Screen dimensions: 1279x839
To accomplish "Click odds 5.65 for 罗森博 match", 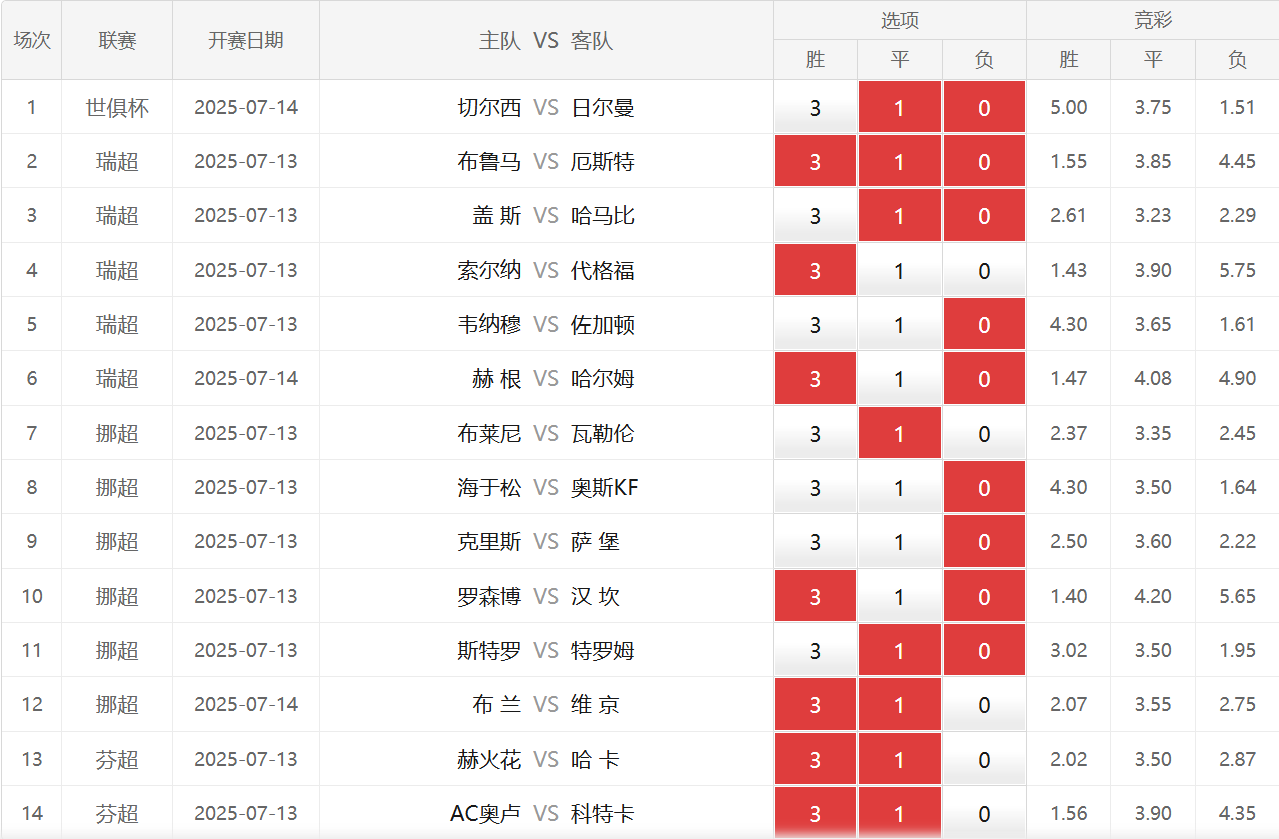I will (1237, 596).
